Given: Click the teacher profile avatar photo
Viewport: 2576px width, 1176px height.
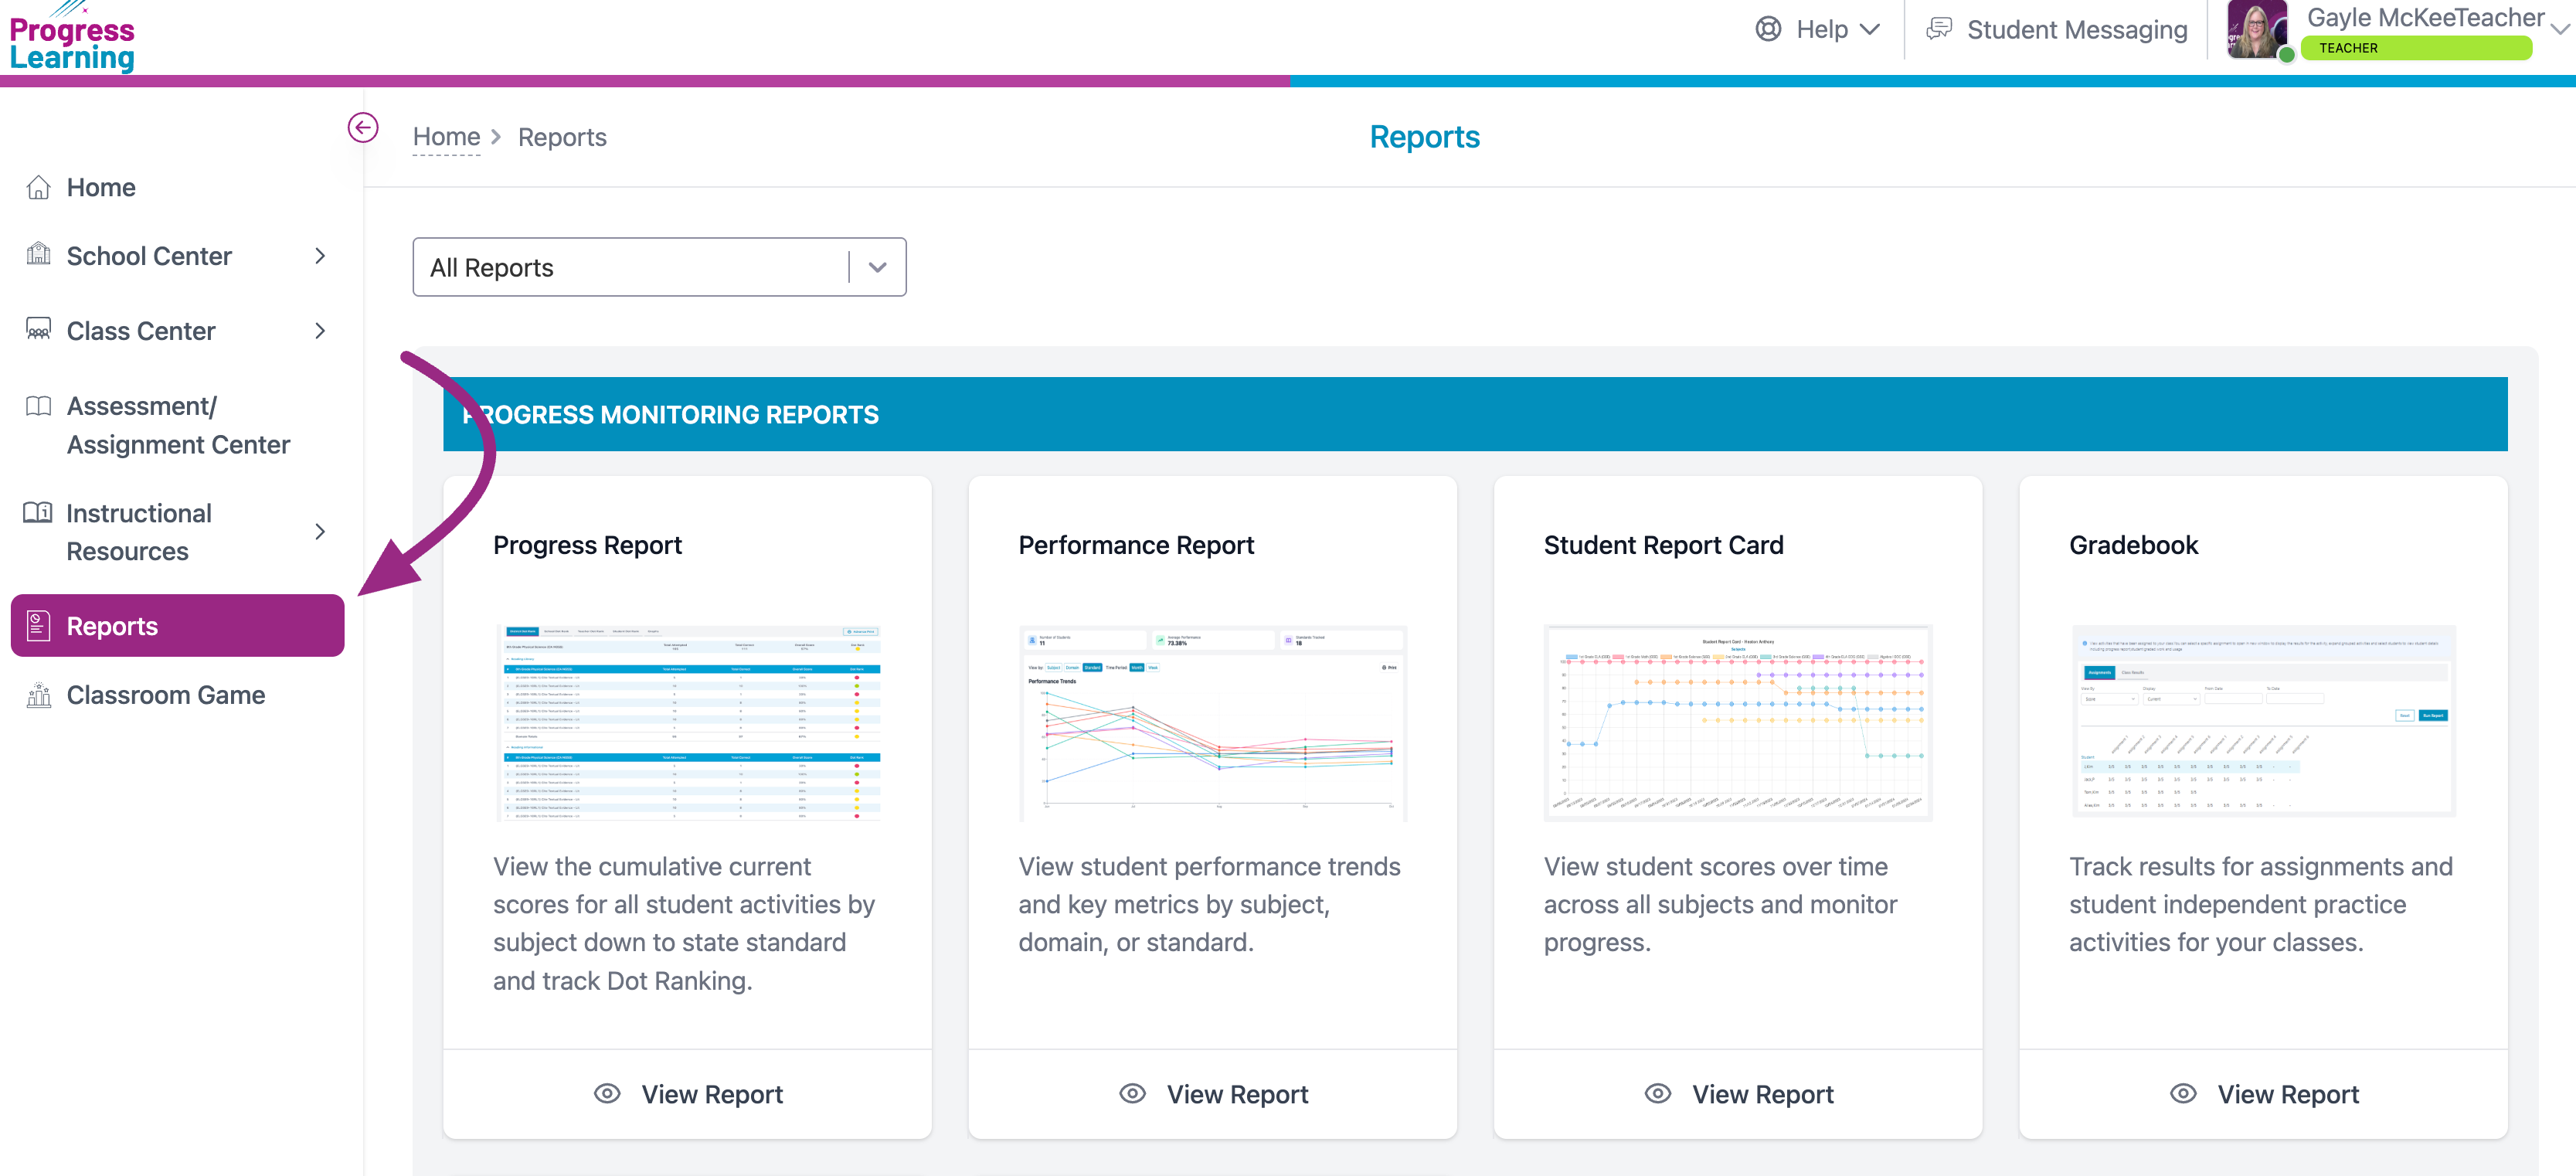Looking at the screenshot, I should [2257, 30].
